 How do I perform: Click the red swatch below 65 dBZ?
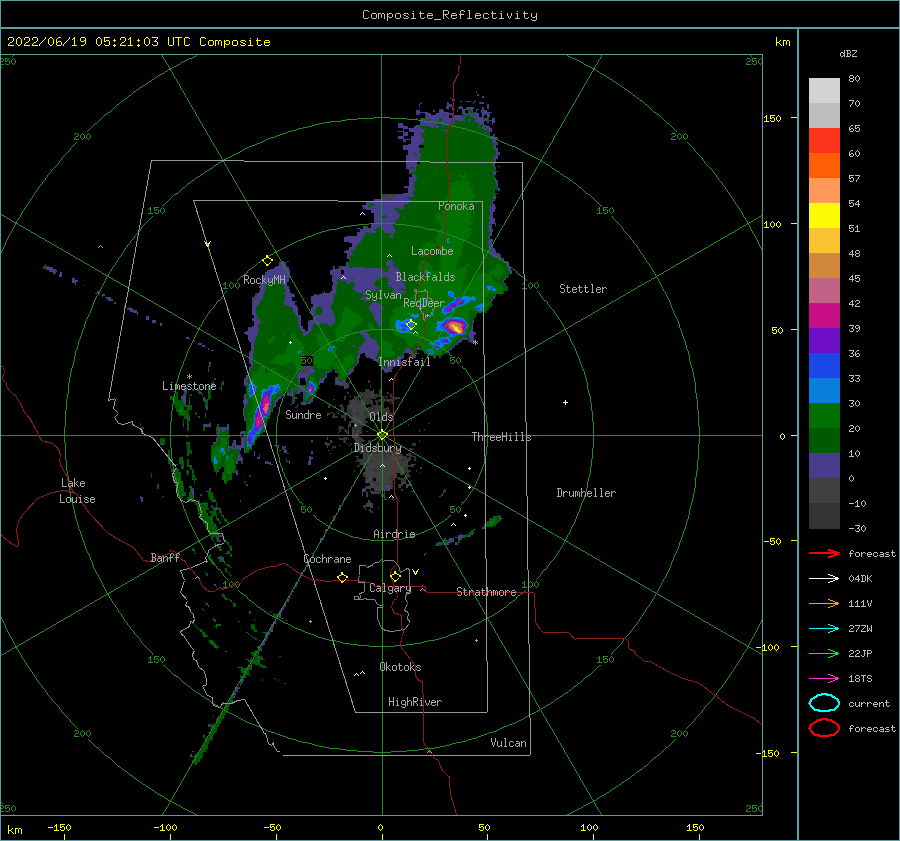click(x=824, y=141)
